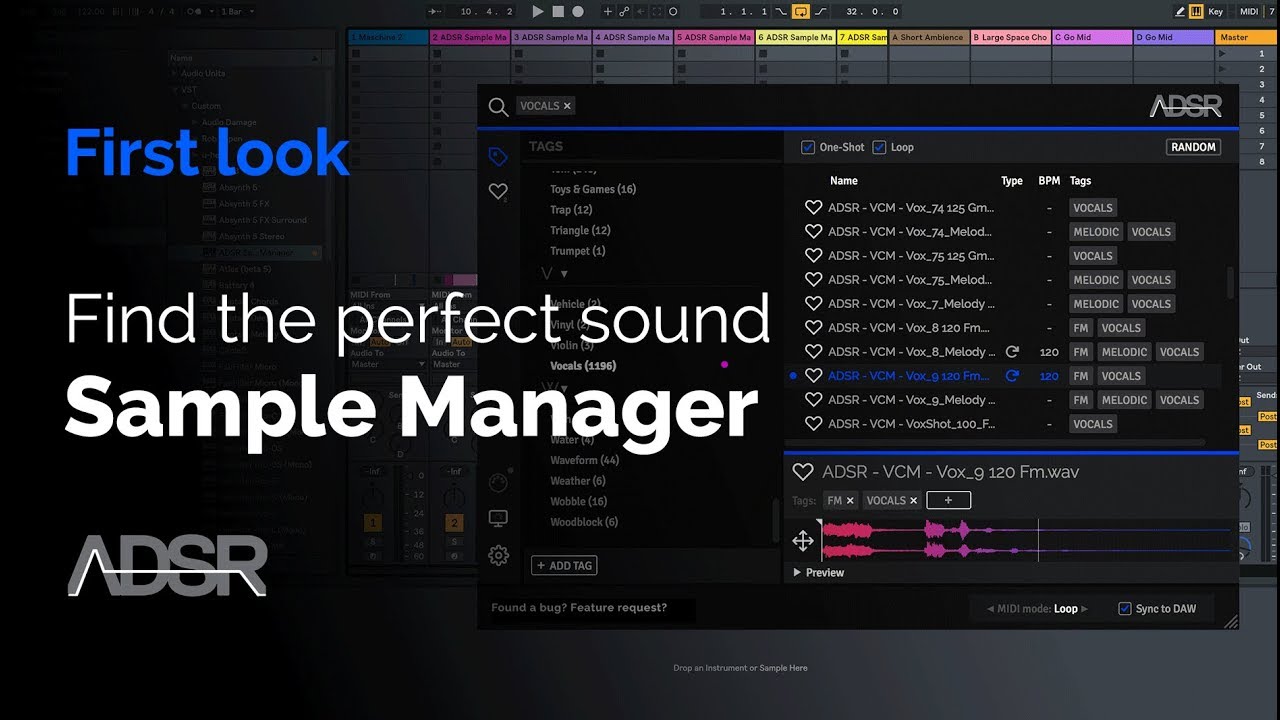Screen dimensions: 1280x720
Task: Favorite the Vox_8 120 Fm sample heart
Action: coord(813,328)
